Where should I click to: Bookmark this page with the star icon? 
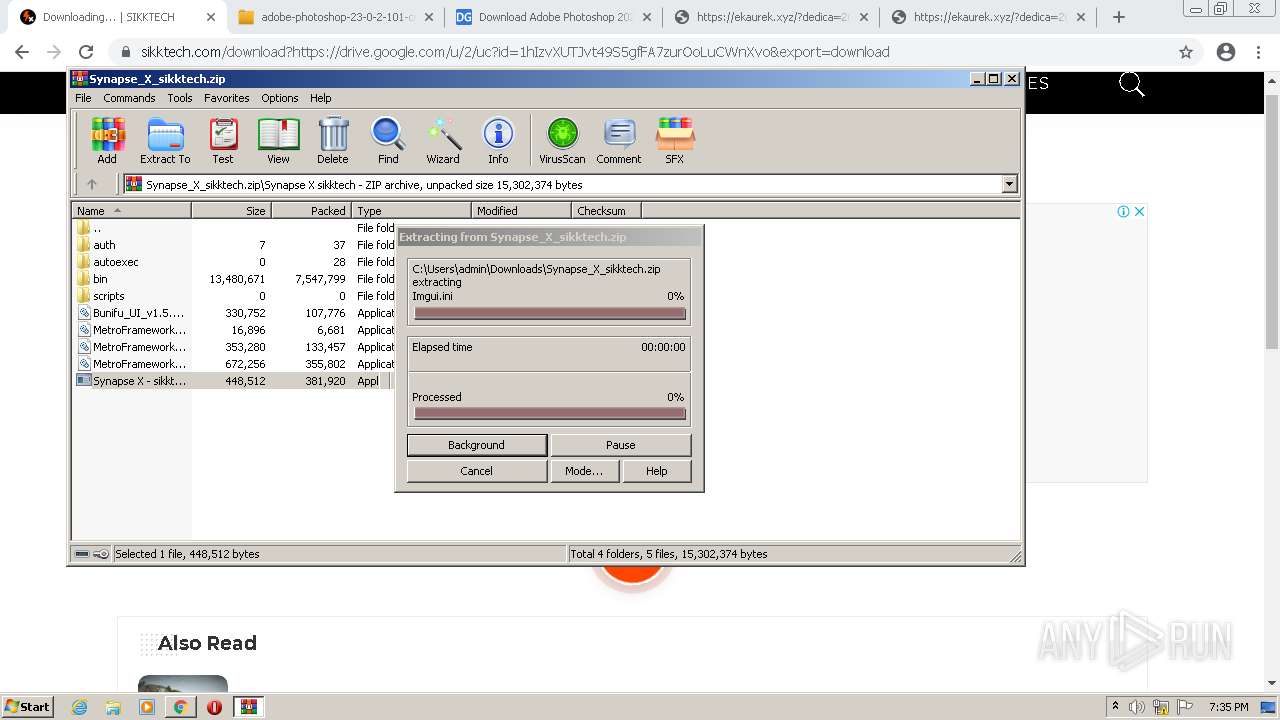[x=1186, y=52]
